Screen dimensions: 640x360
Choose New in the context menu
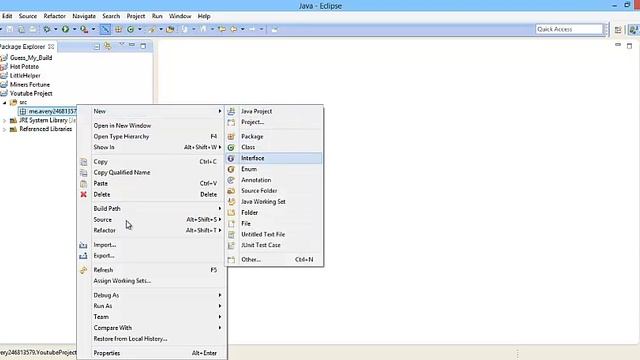click(152, 111)
